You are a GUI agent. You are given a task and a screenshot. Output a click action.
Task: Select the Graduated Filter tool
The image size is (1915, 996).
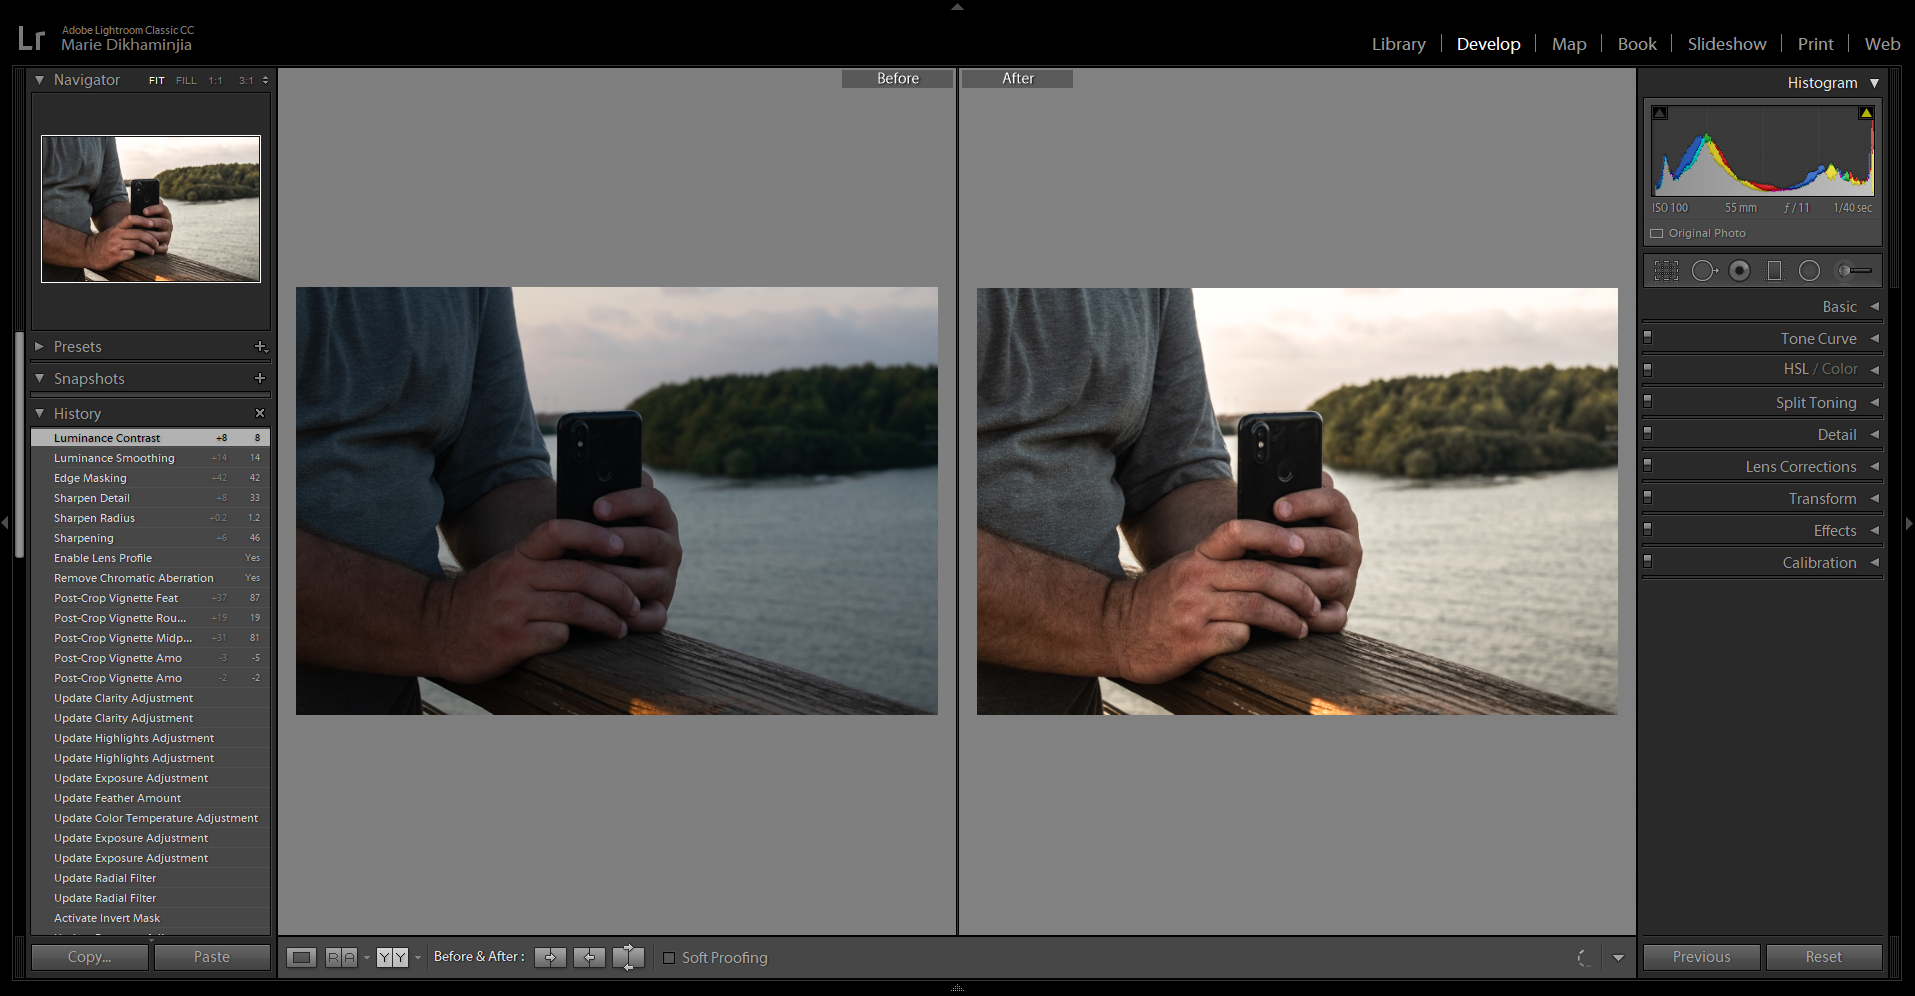click(x=1774, y=271)
